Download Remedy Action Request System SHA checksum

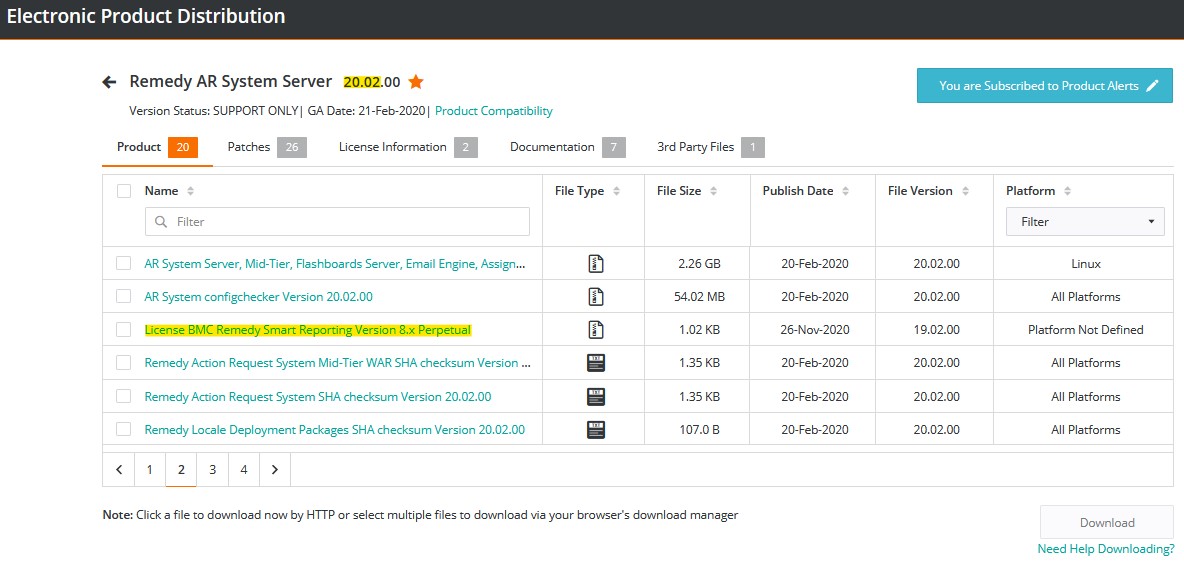[x=318, y=396]
